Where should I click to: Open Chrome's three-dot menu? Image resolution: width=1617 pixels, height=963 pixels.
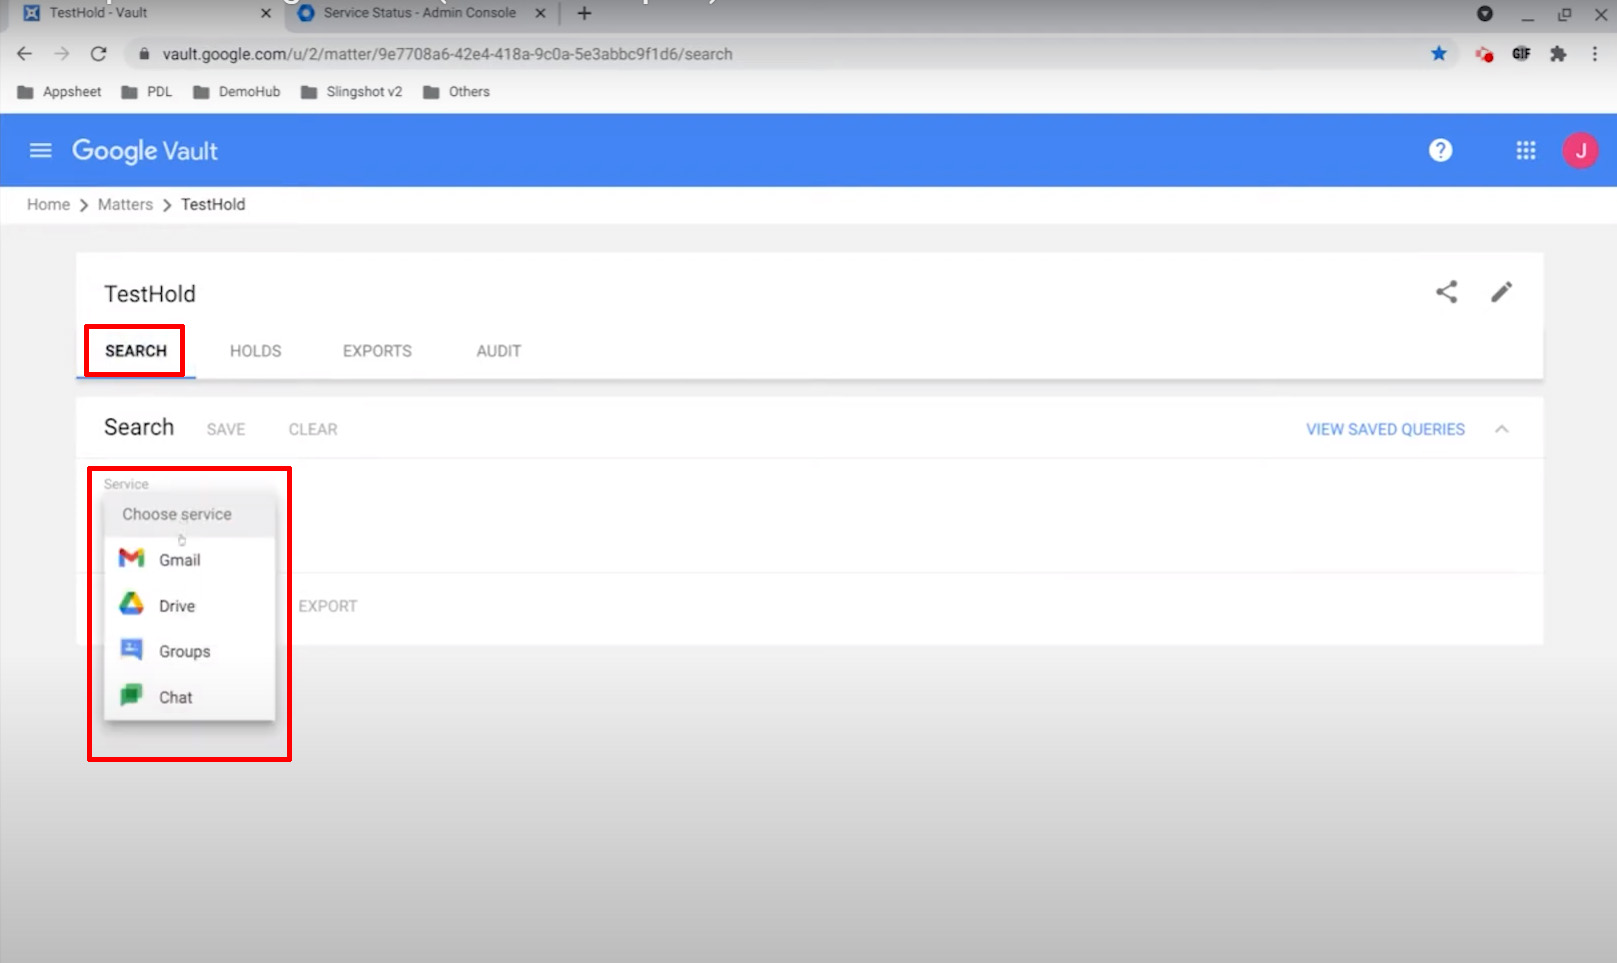click(x=1594, y=54)
